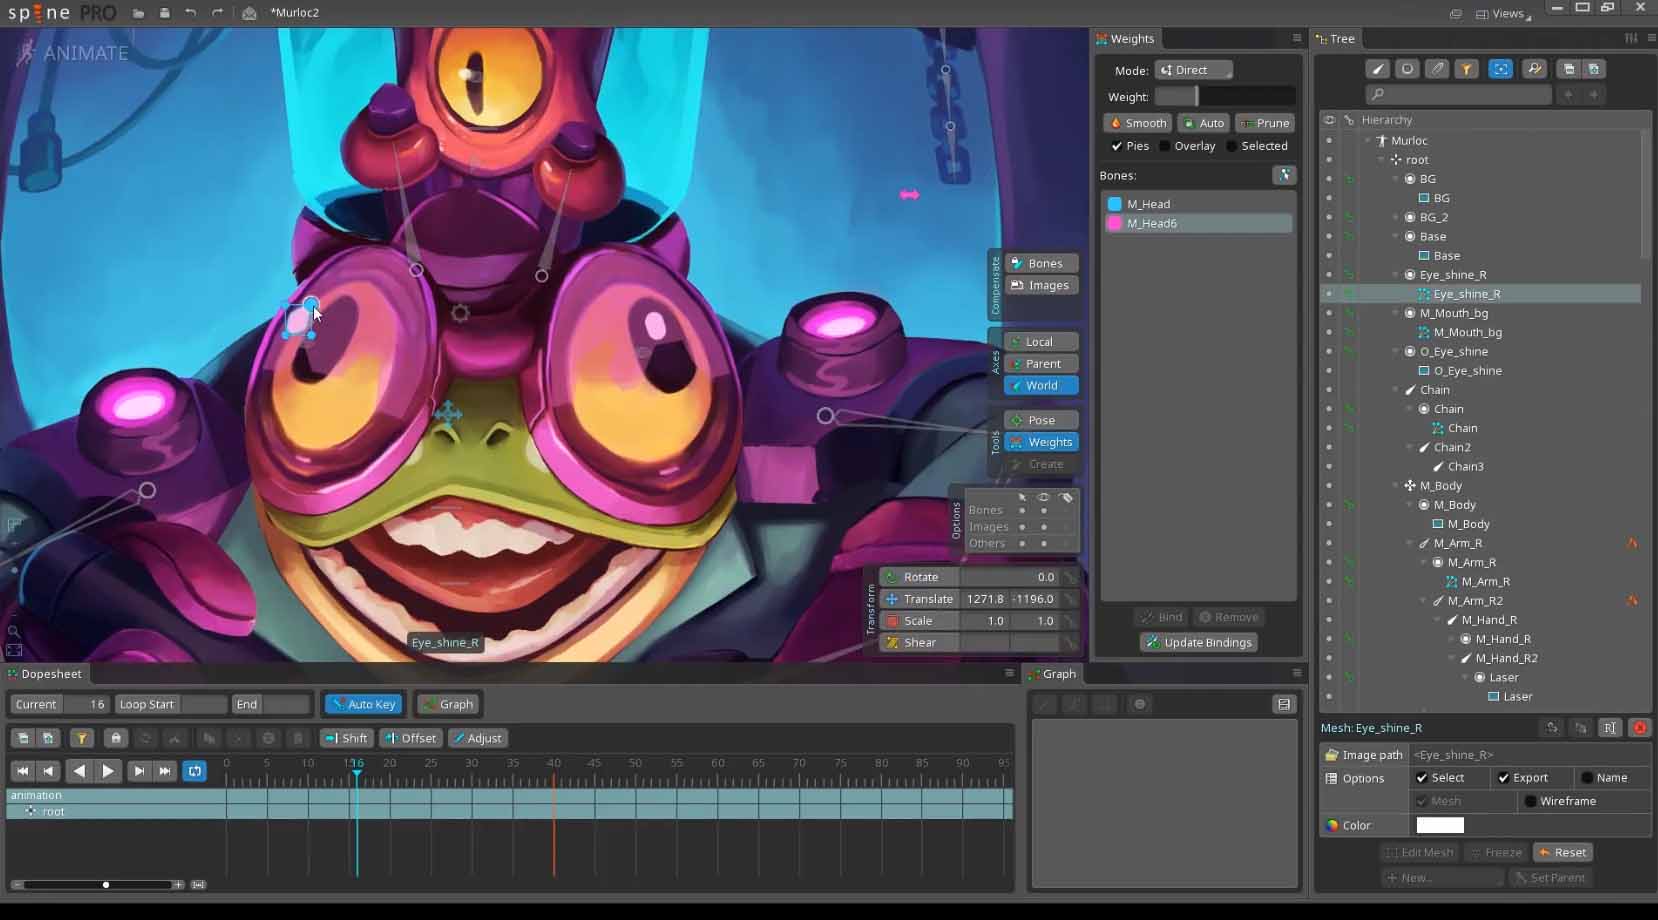The width and height of the screenshot is (1658, 920).
Task: Click the Tree search input field
Action: point(1459,94)
